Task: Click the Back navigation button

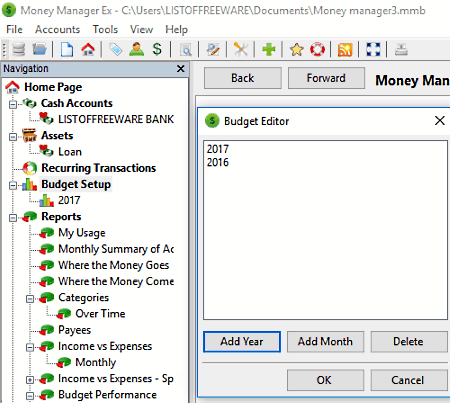Action: pyautogui.click(x=243, y=78)
